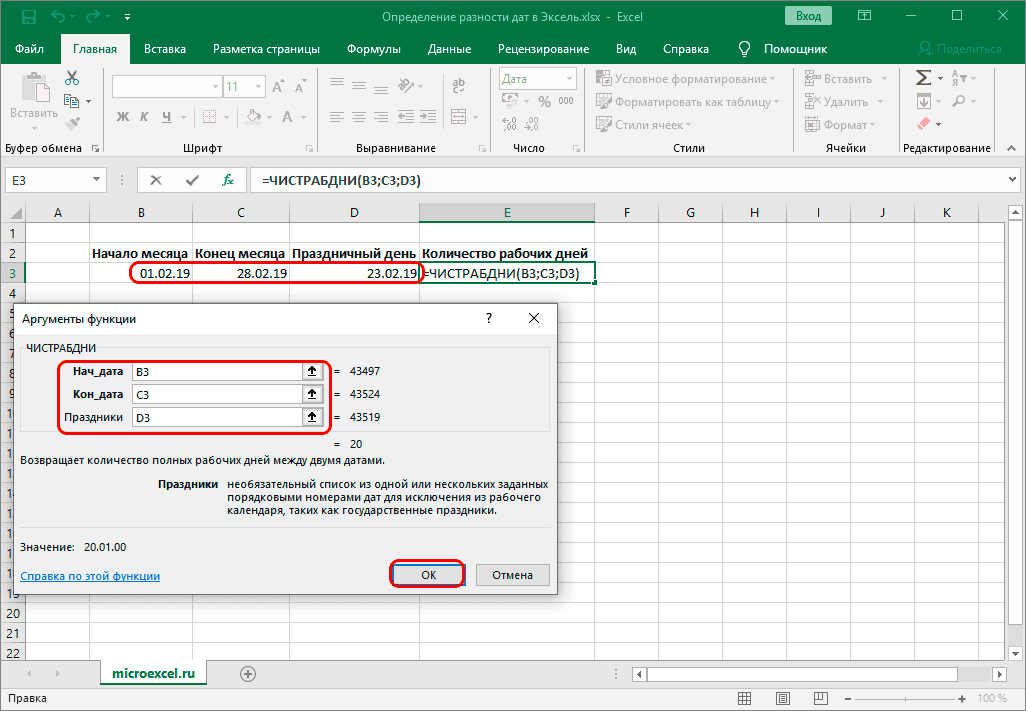Expand the formula bar with right-side chevron
This screenshot has height=711, width=1026.
pyautogui.click(x=1012, y=180)
